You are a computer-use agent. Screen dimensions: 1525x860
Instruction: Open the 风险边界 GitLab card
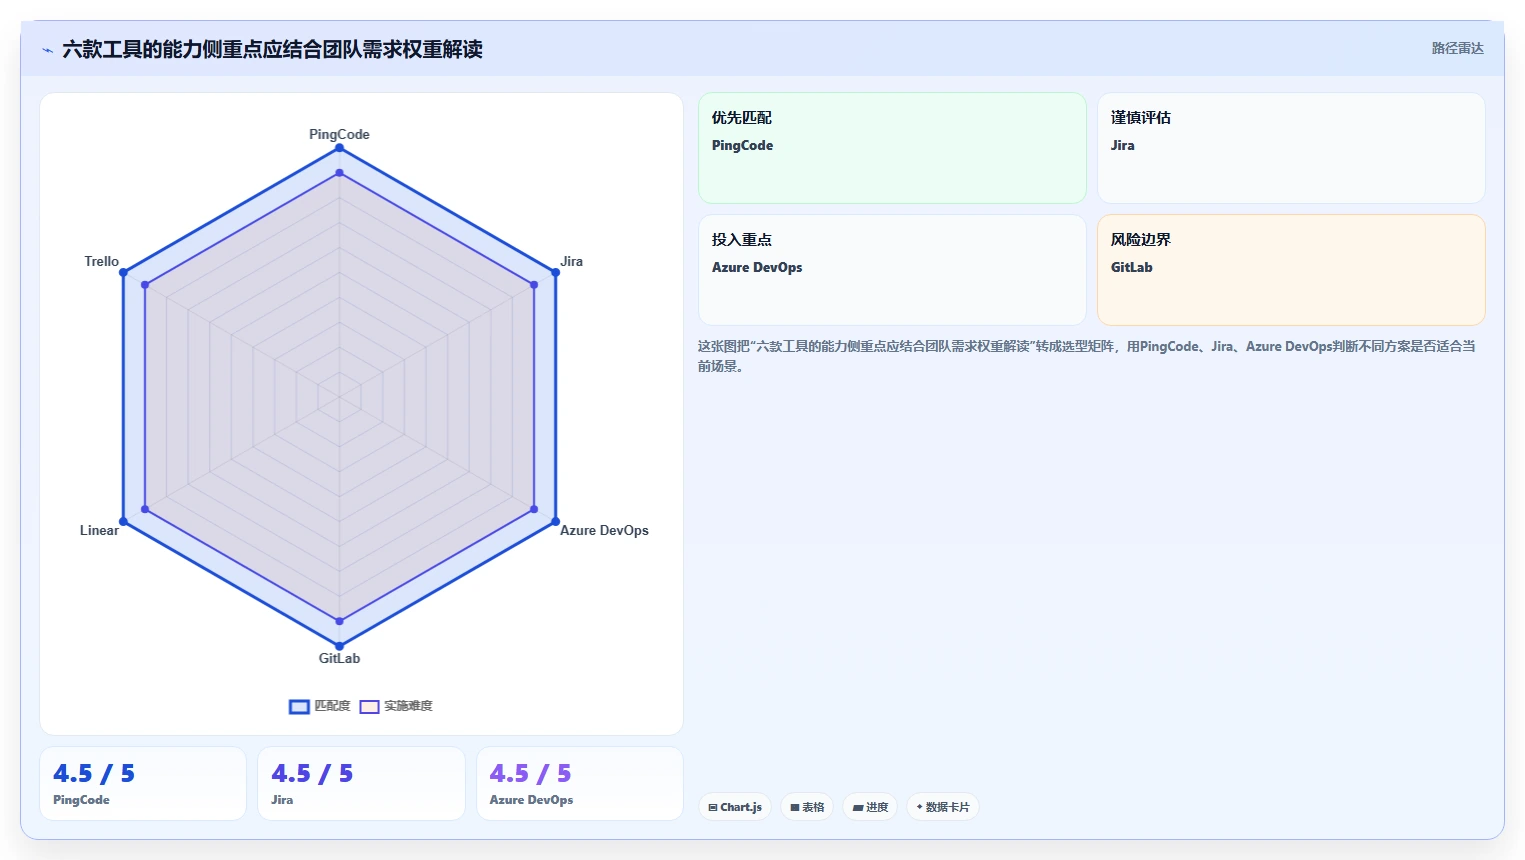[1291, 270]
